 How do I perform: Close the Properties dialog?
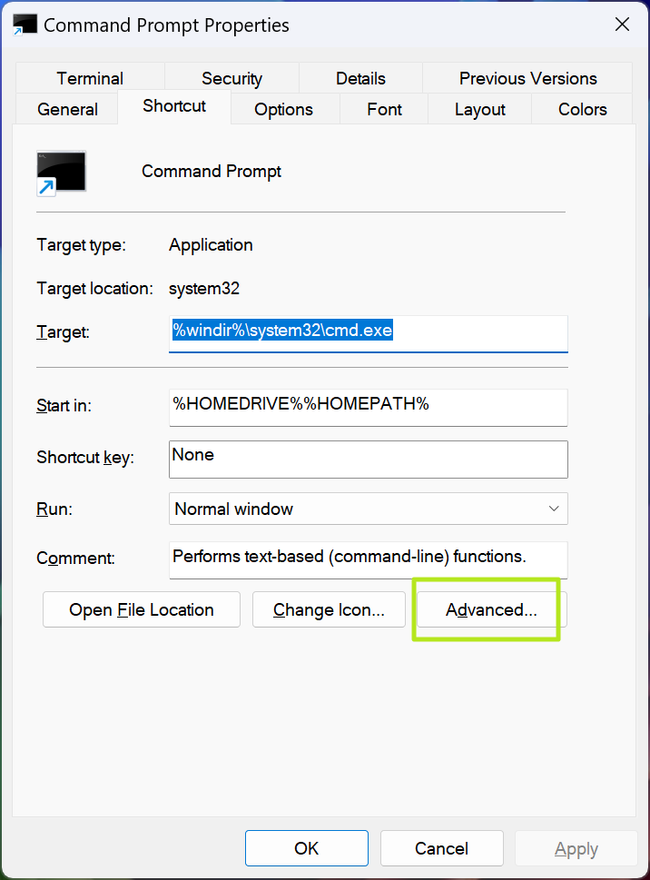pos(622,24)
